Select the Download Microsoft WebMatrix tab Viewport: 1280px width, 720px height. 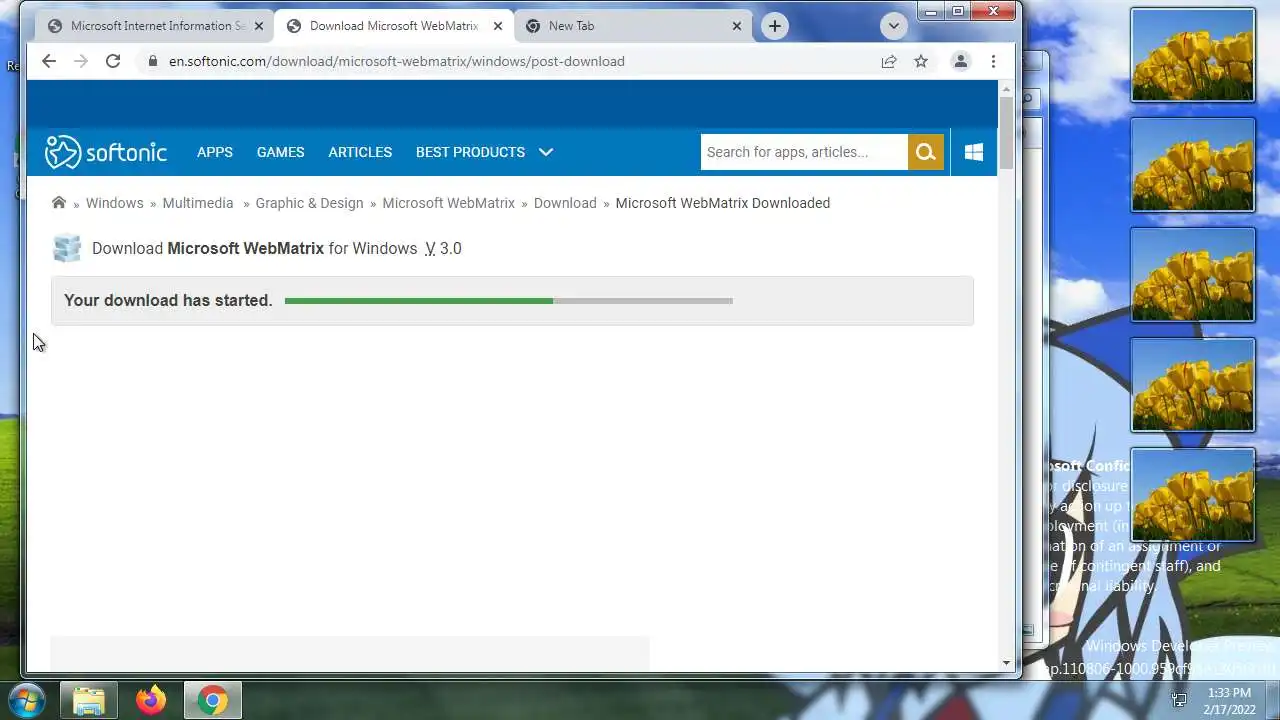(392, 26)
